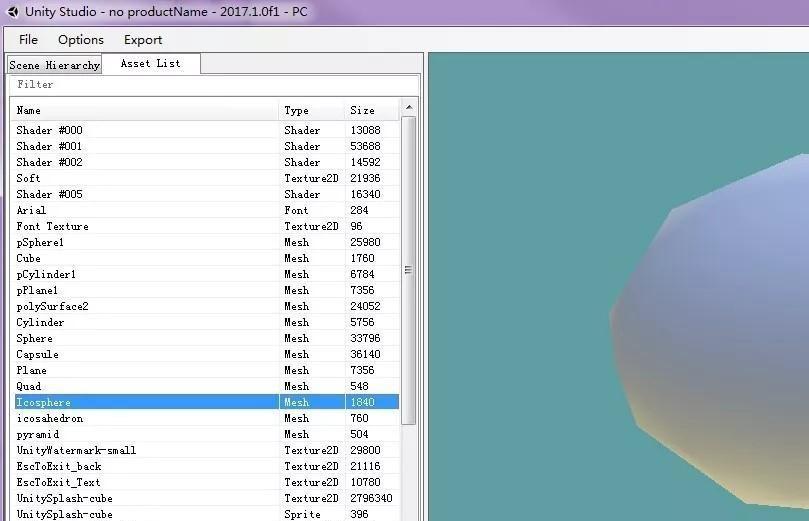809x521 pixels.
Task: Click the asset list vertical scrollbar thumb
Action: click(x=409, y=270)
